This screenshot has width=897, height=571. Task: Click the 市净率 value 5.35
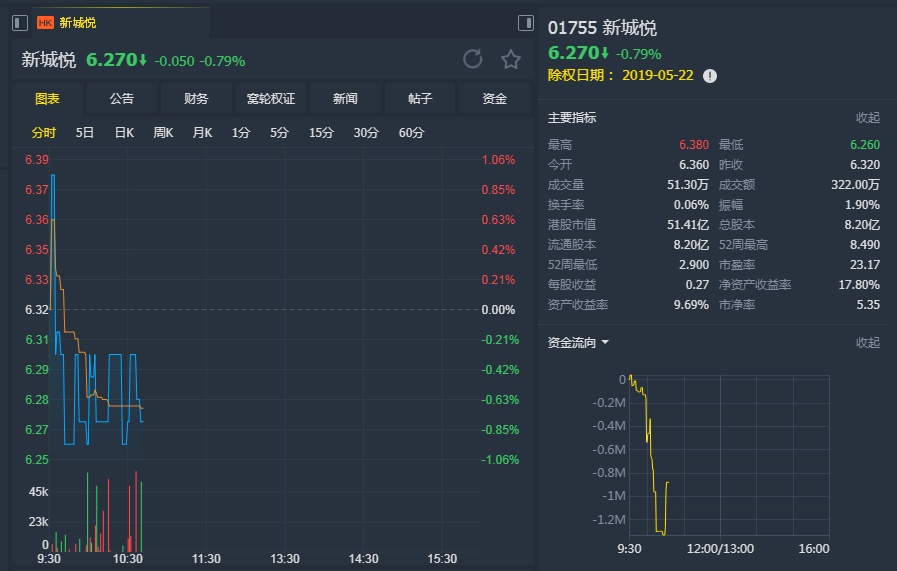[x=868, y=305]
